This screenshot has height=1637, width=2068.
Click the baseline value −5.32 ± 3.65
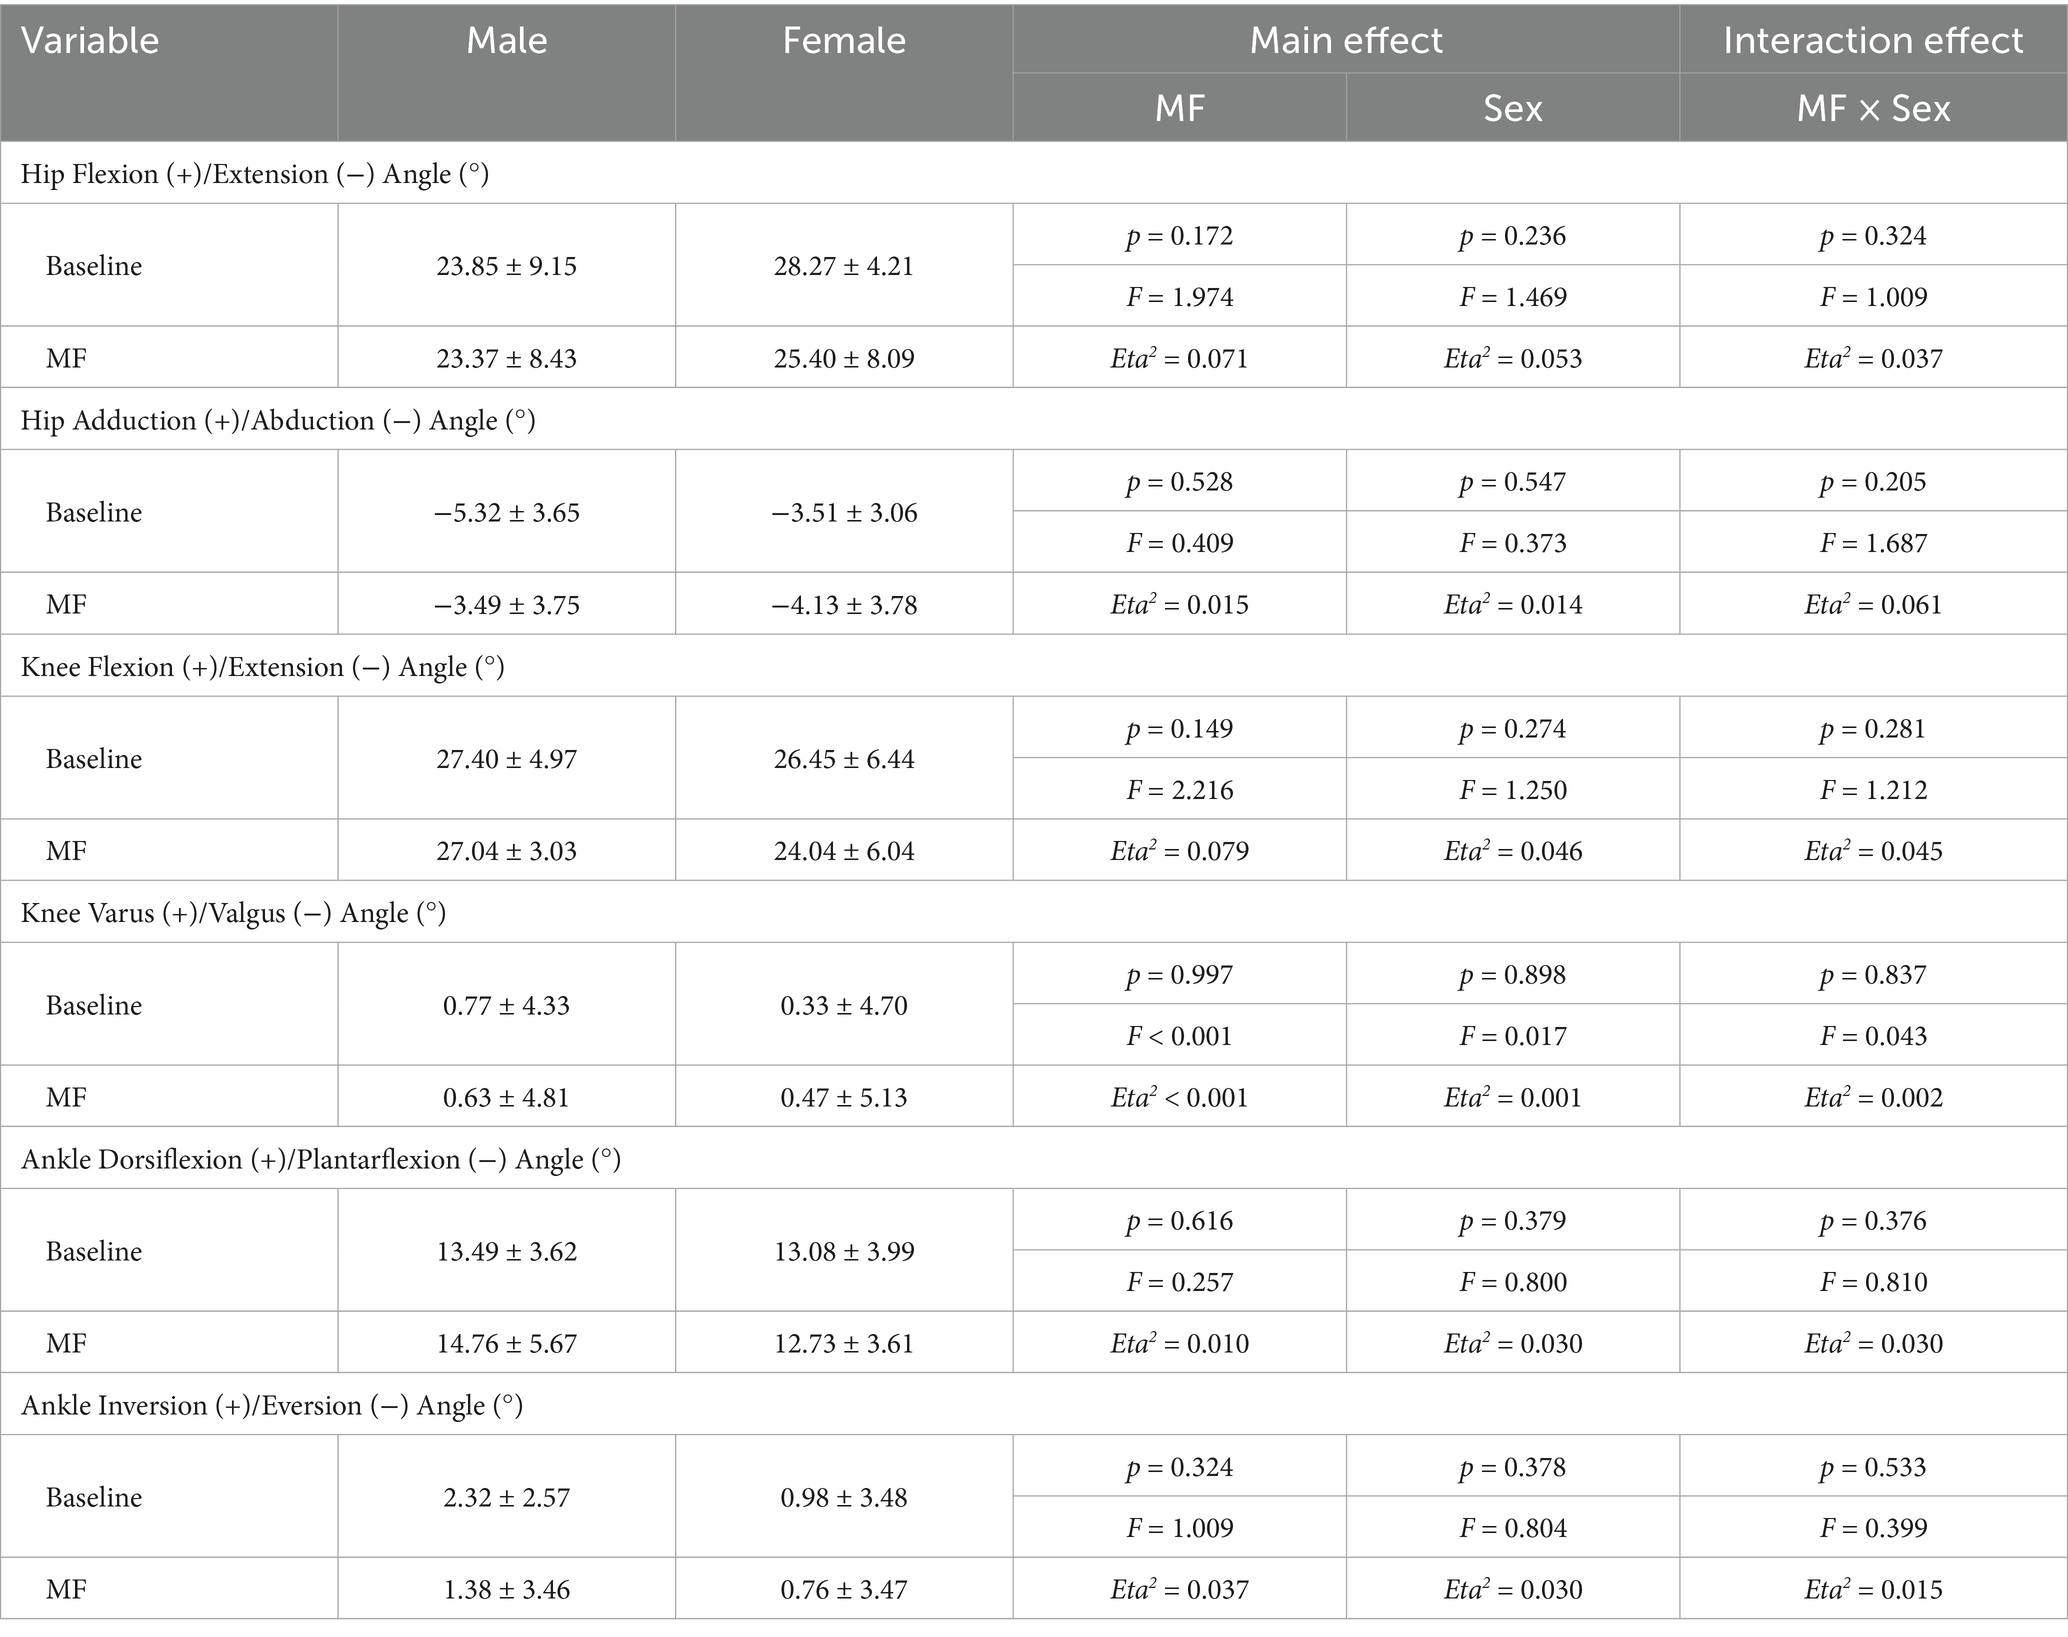(x=506, y=512)
